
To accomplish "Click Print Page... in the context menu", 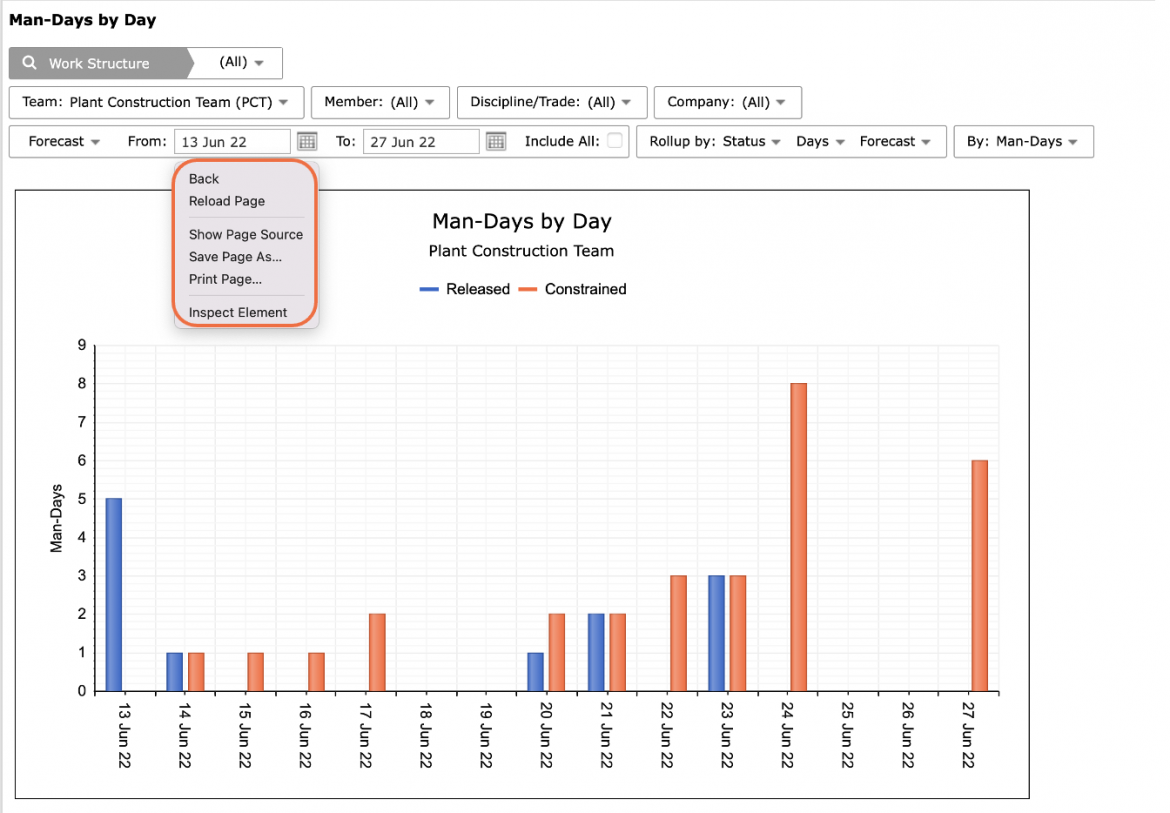I will [x=225, y=279].
